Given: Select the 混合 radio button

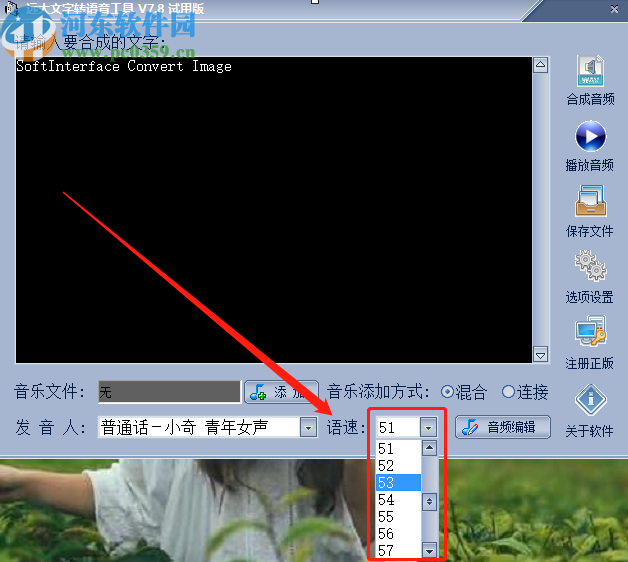Looking at the screenshot, I should tap(447, 392).
